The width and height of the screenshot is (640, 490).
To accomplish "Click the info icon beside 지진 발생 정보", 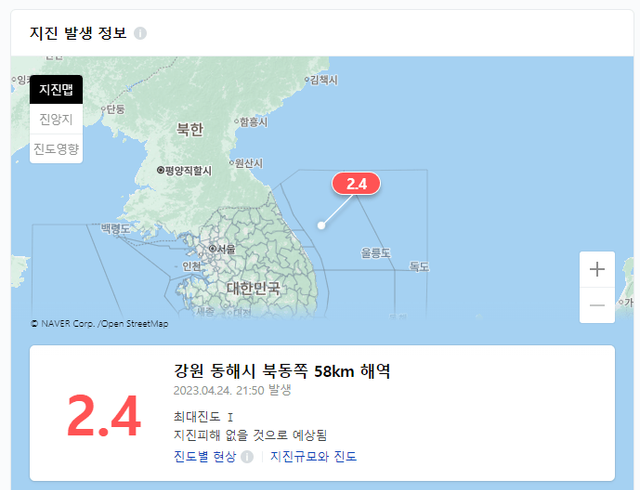I will [140, 33].
